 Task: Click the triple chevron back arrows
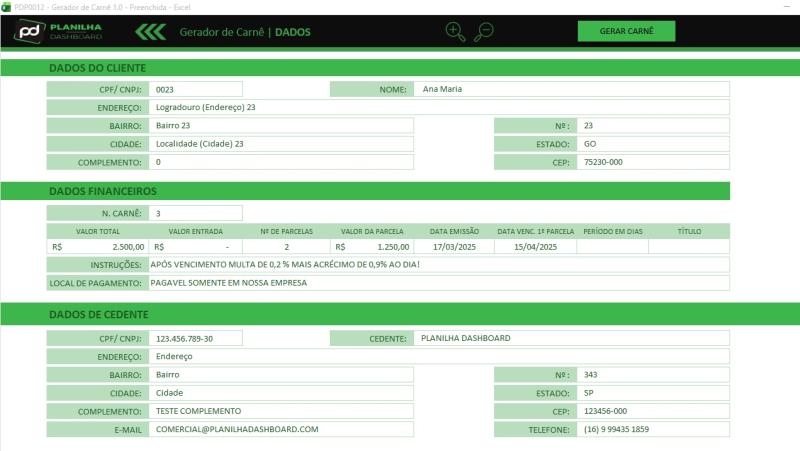[151, 32]
